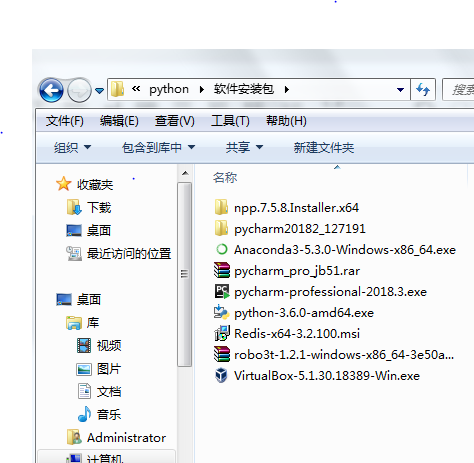This screenshot has height=463, width=474.
Task: Open the 查看(V) menu
Action: tap(174, 121)
